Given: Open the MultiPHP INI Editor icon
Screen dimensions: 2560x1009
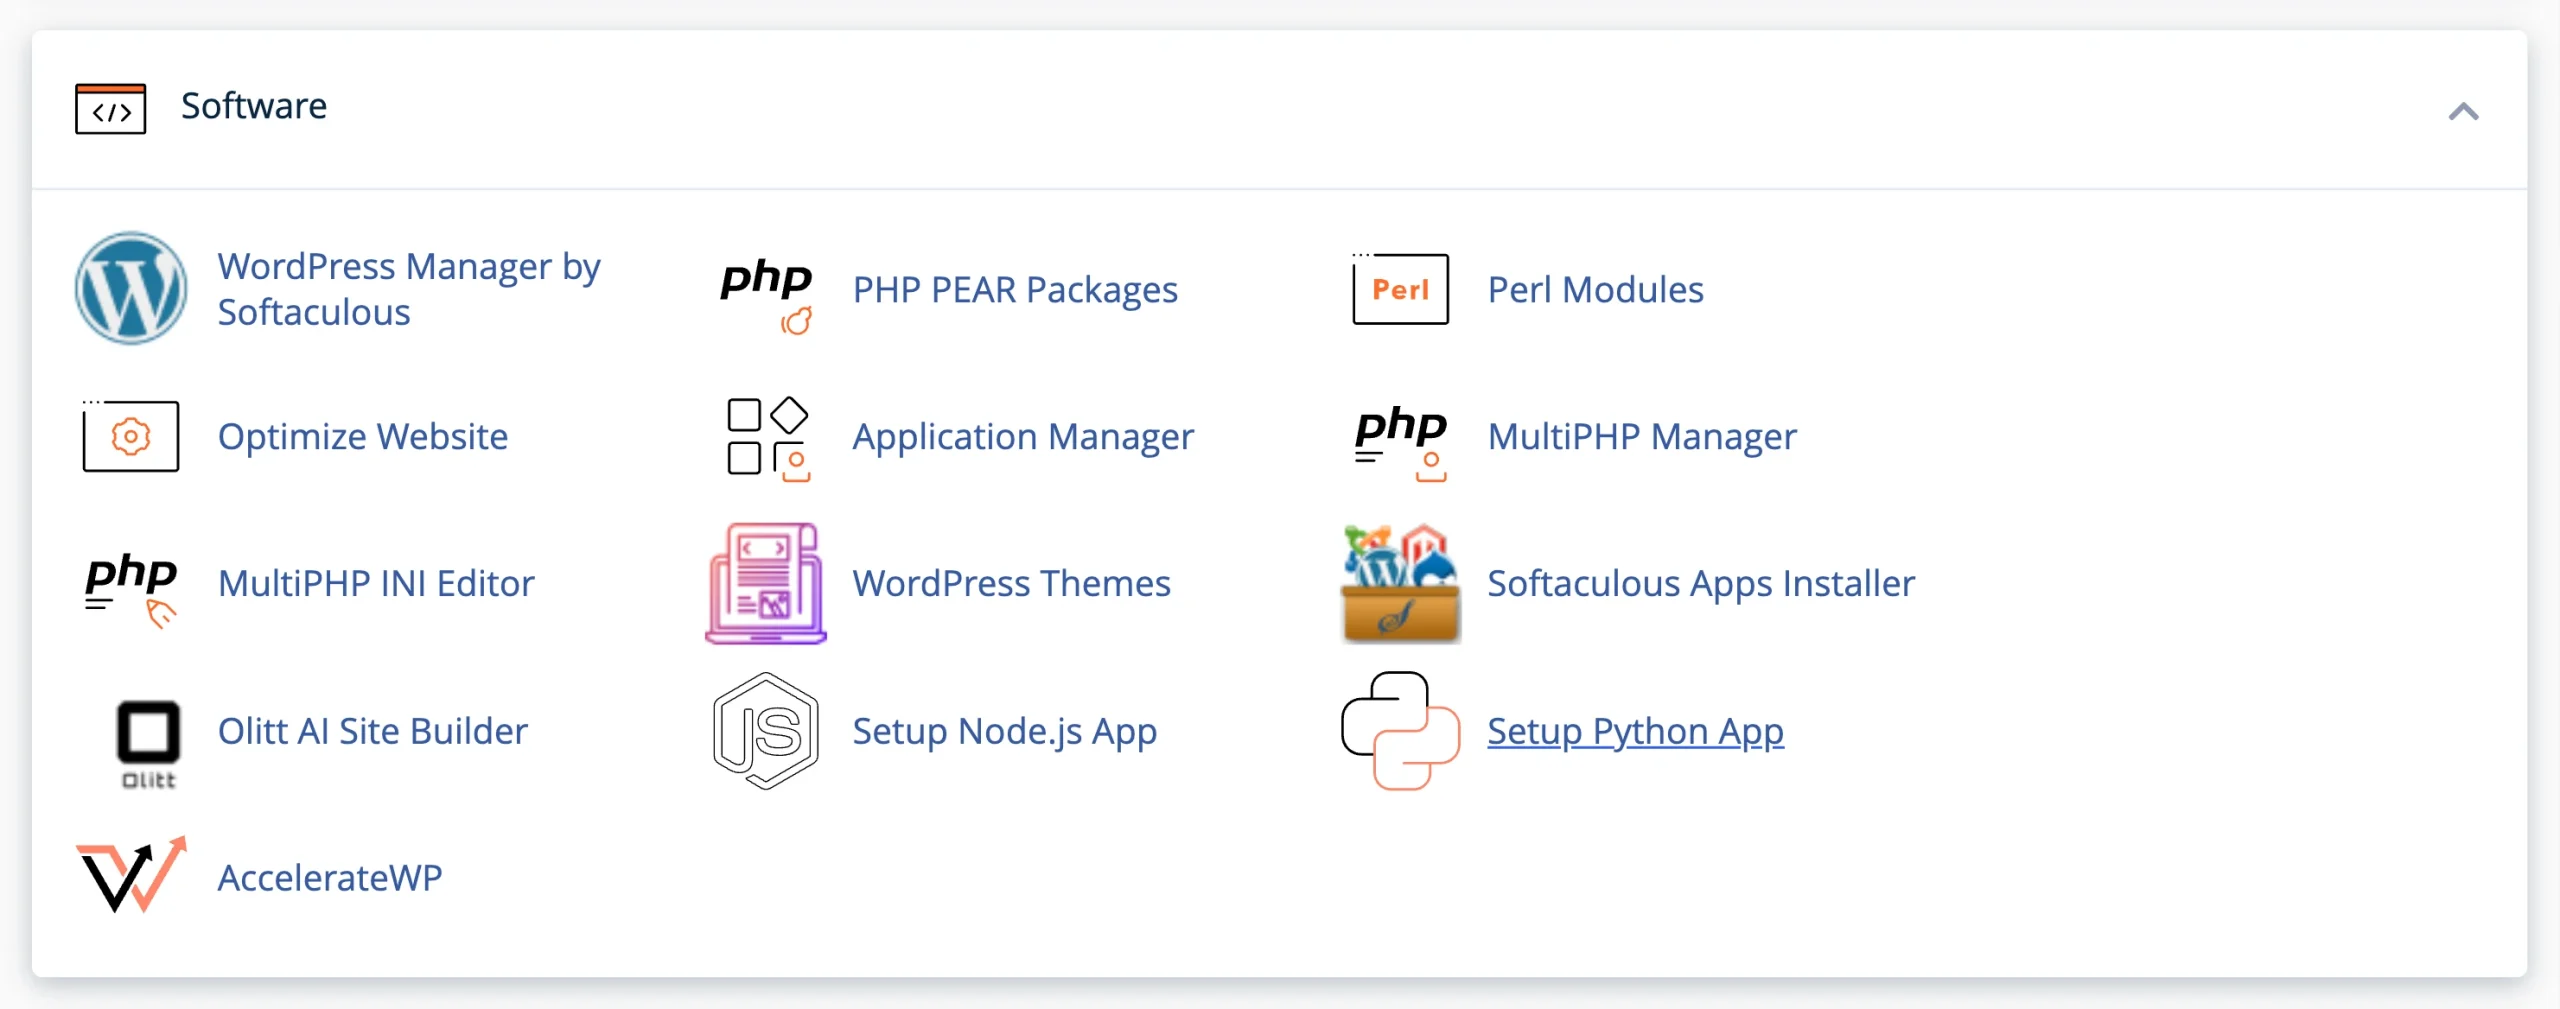Looking at the screenshot, I should (131, 587).
